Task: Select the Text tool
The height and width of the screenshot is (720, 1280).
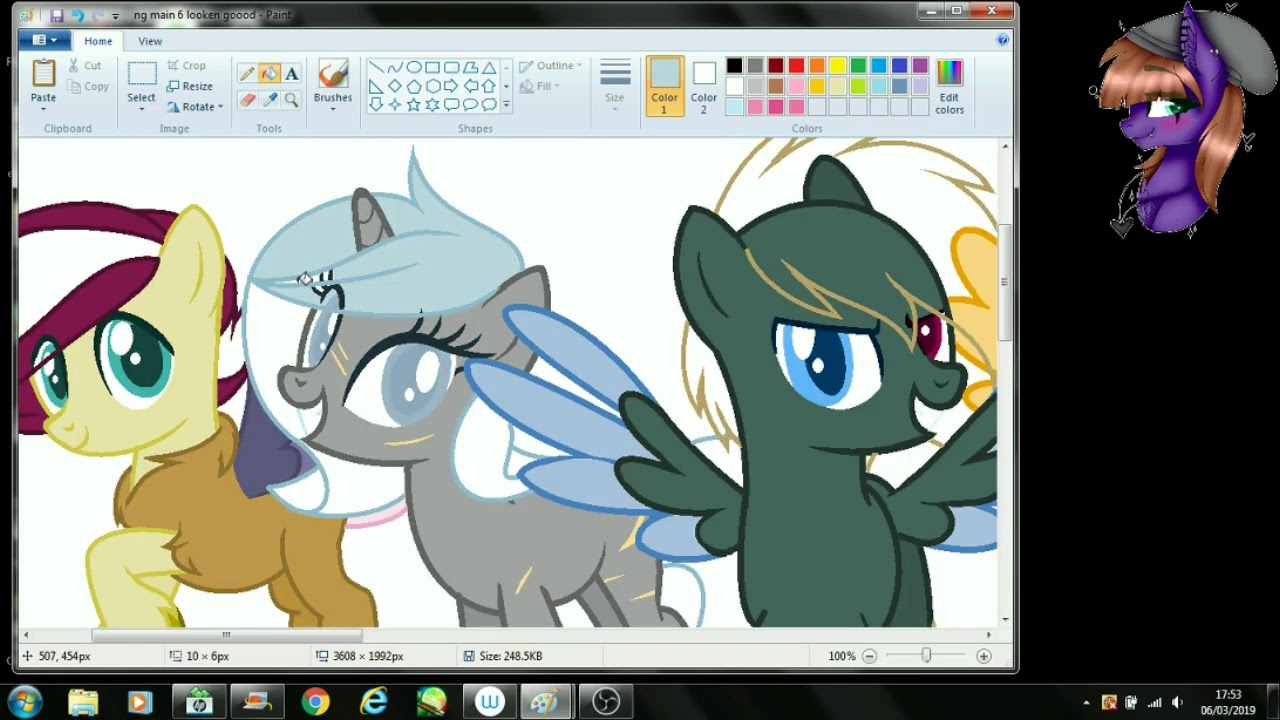Action: point(291,73)
